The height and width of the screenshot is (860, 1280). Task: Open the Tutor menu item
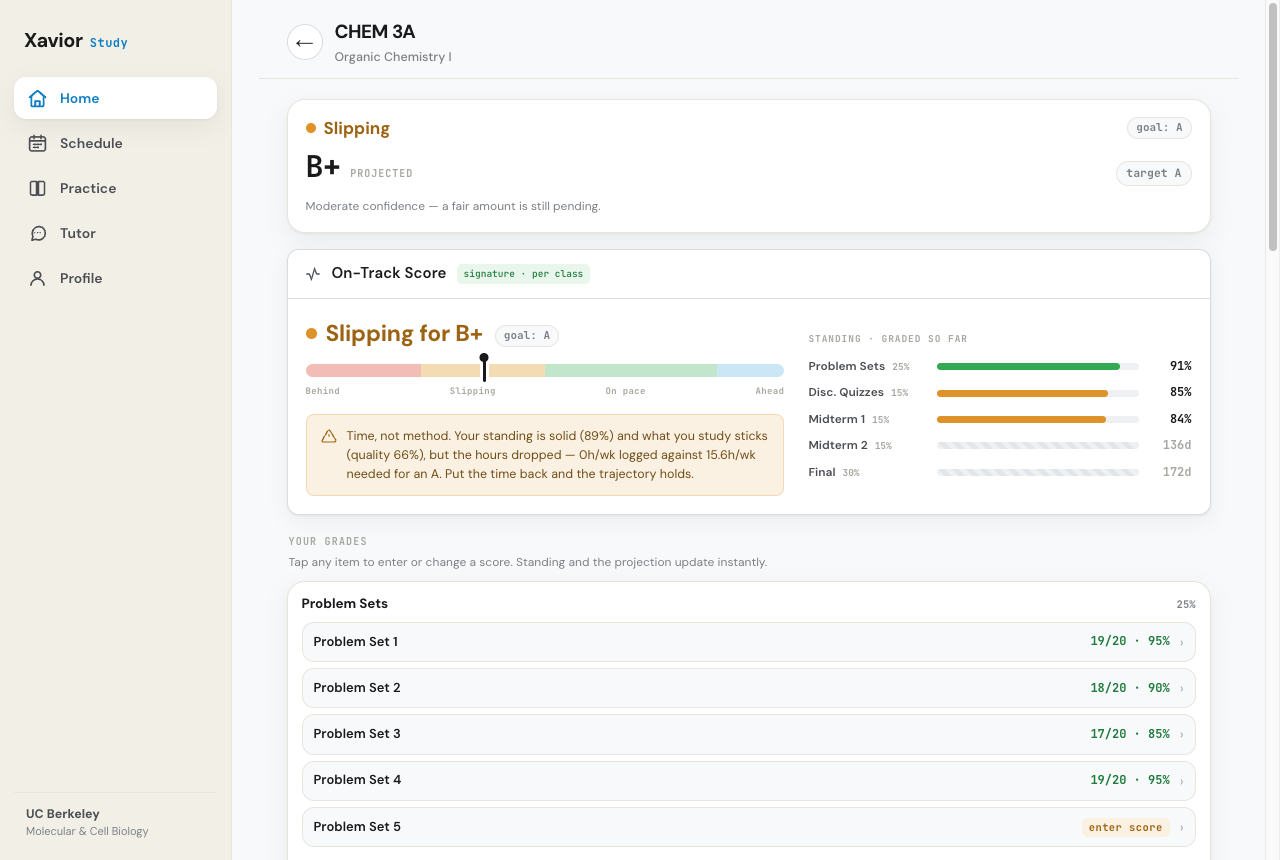pyautogui.click(x=115, y=233)
